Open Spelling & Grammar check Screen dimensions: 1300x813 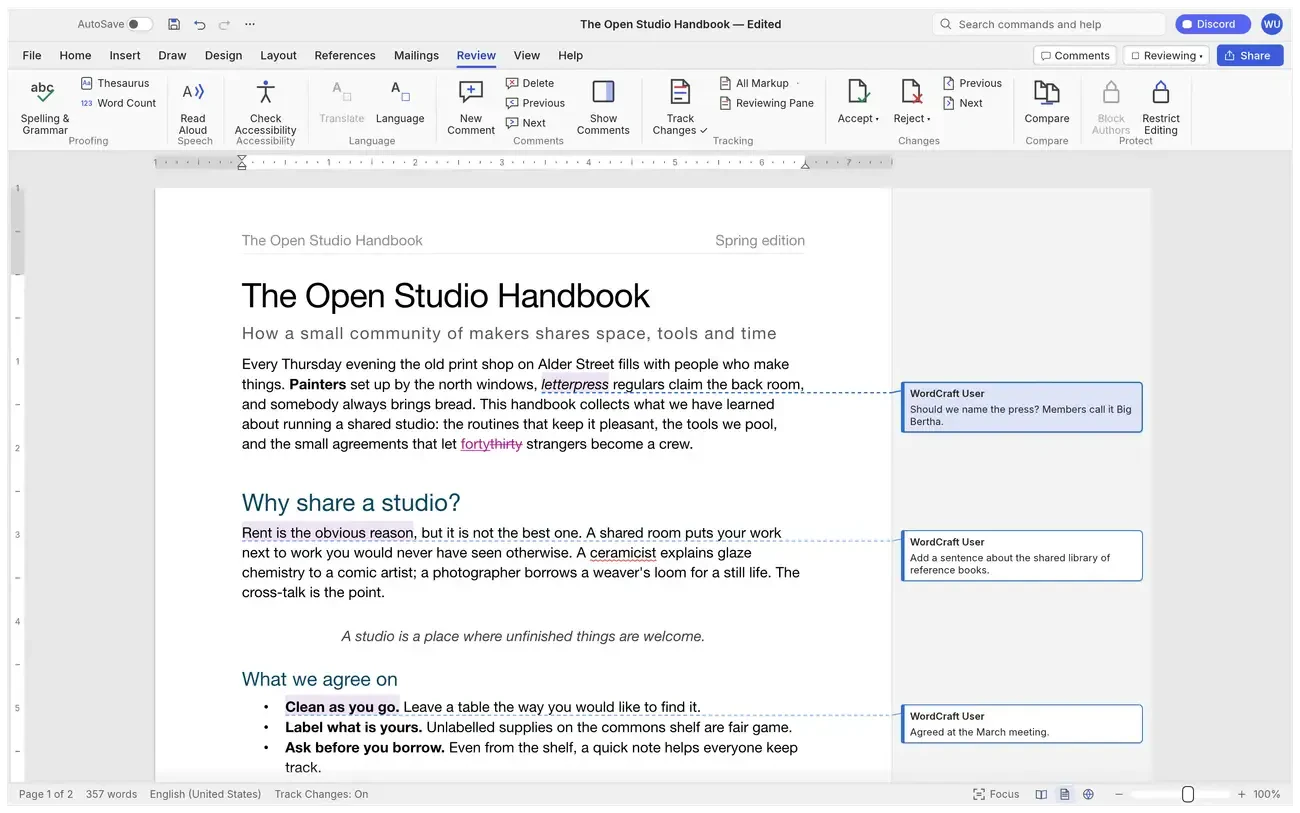(45, 106)
